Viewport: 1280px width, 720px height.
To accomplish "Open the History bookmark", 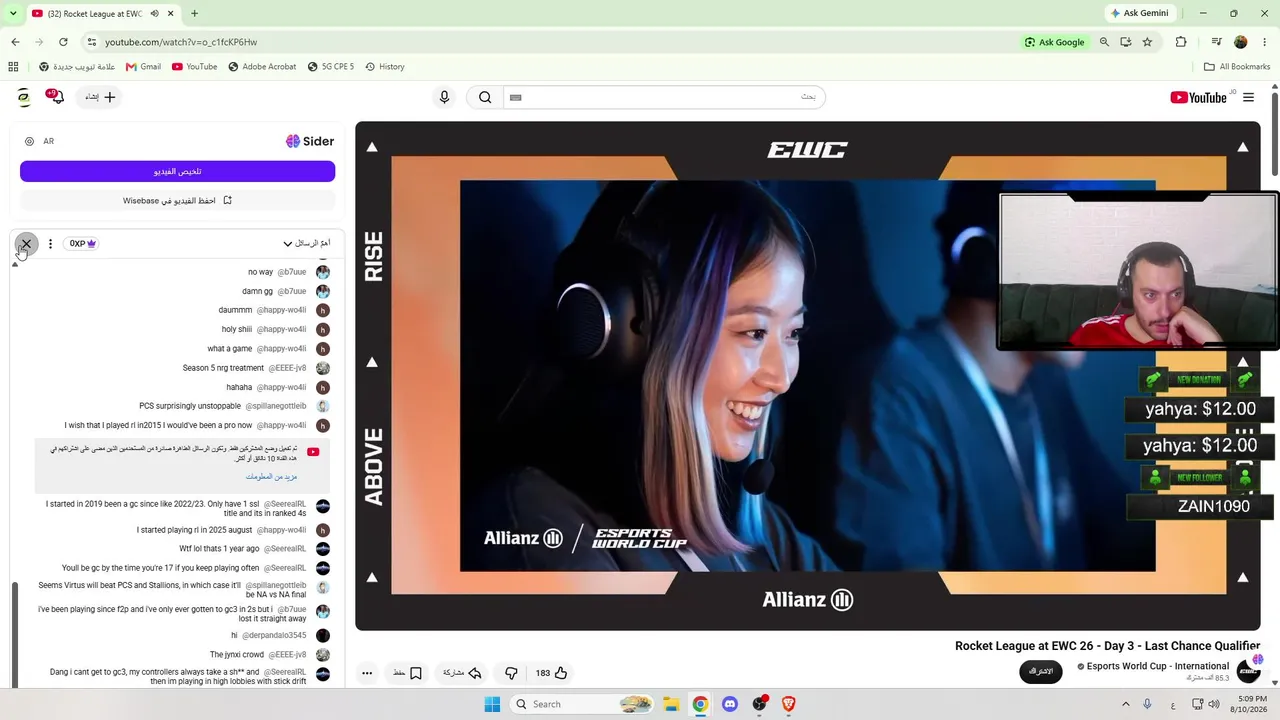I will [385, 67].
